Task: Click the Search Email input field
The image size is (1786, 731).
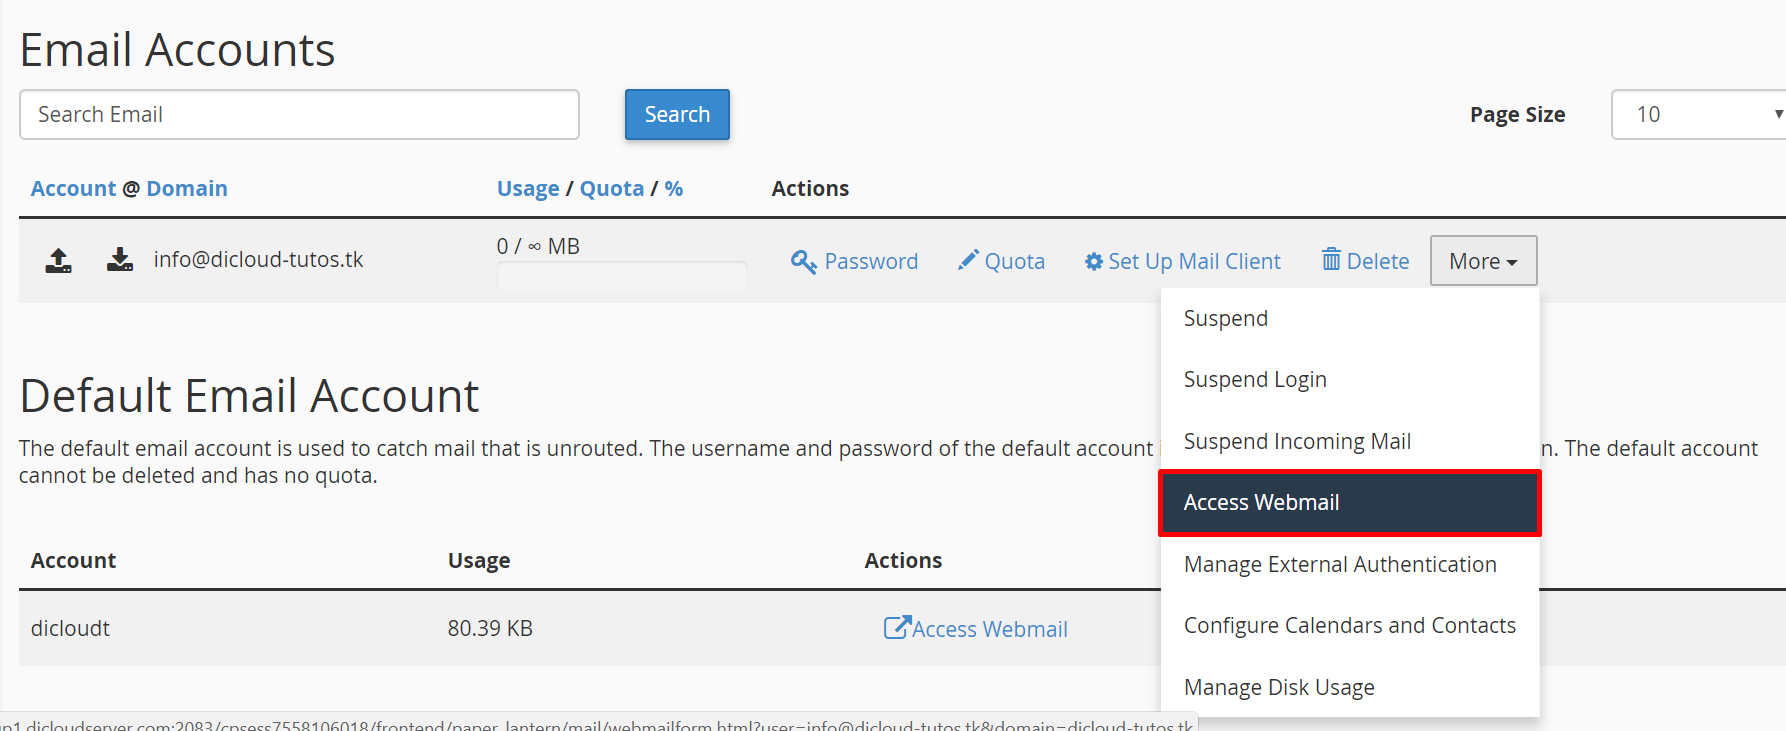Action: [299, 115]
